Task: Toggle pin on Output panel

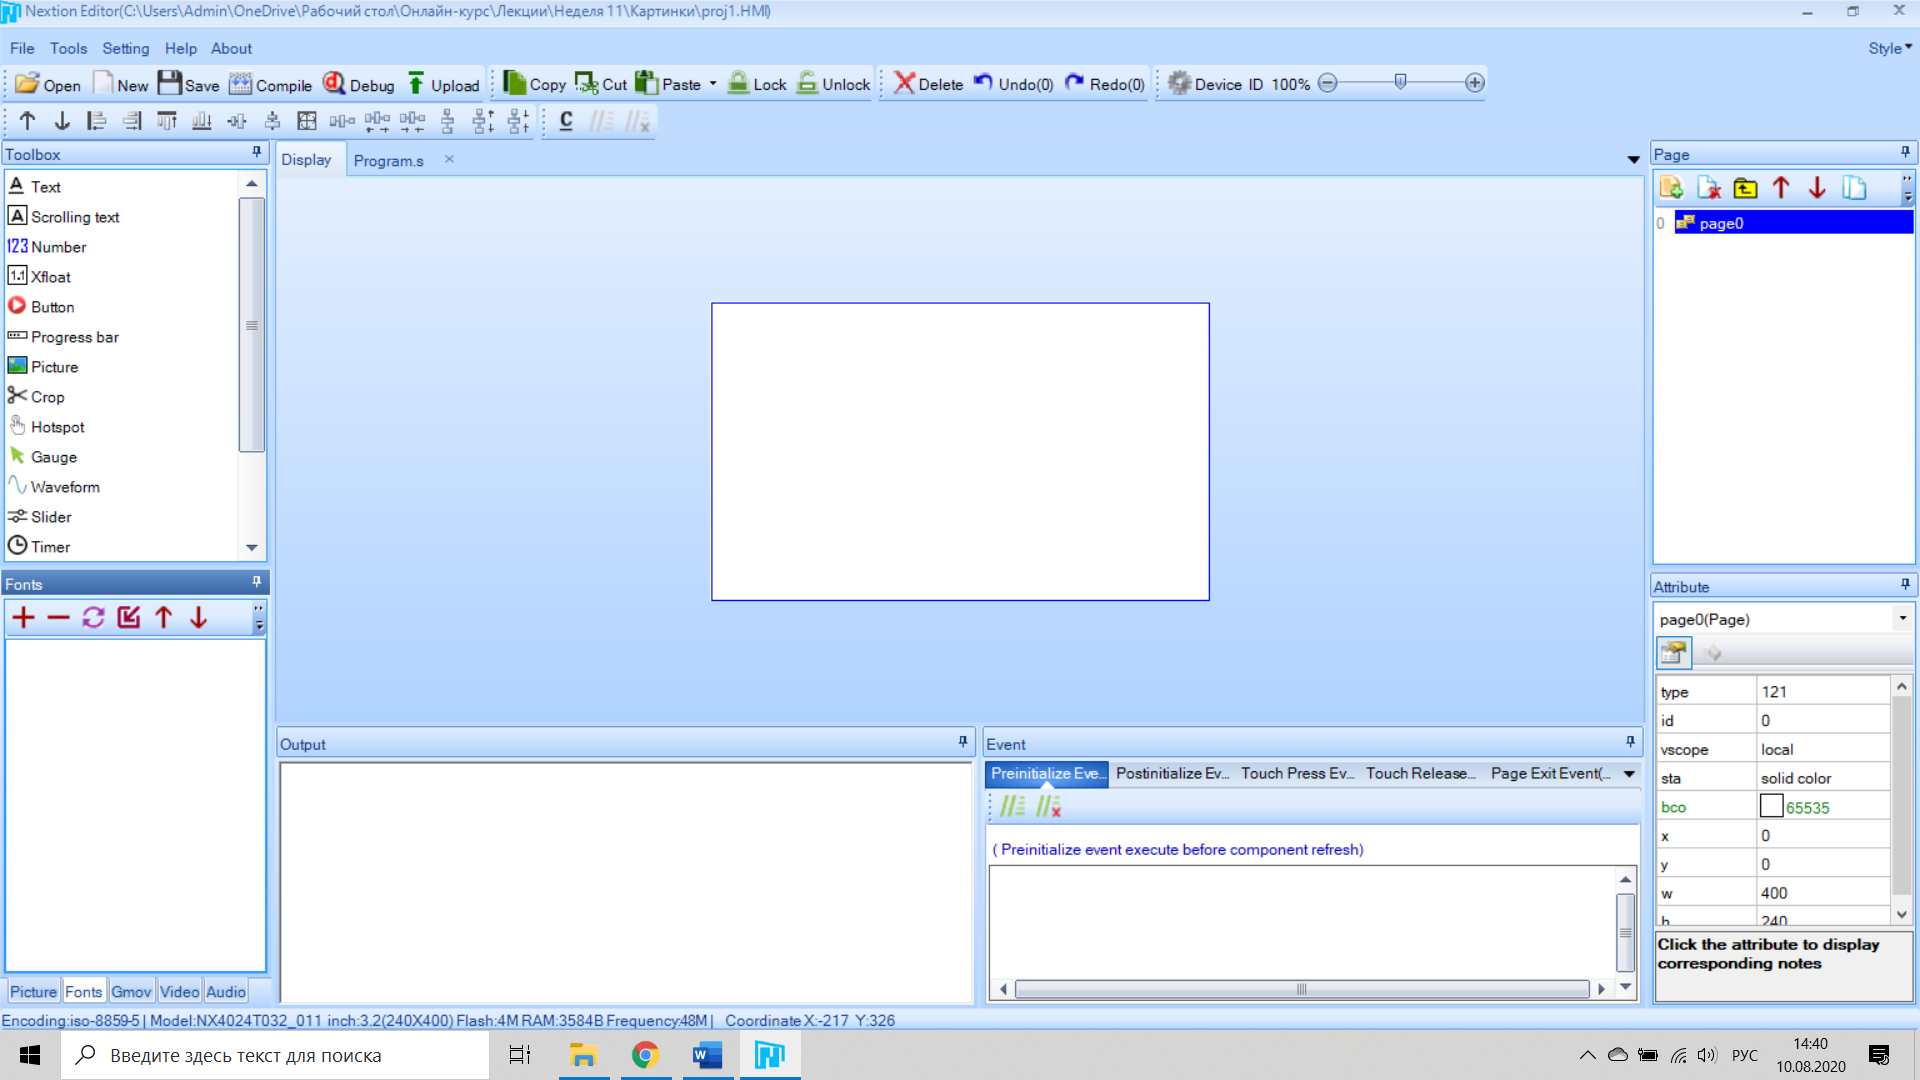Action: 963,742
